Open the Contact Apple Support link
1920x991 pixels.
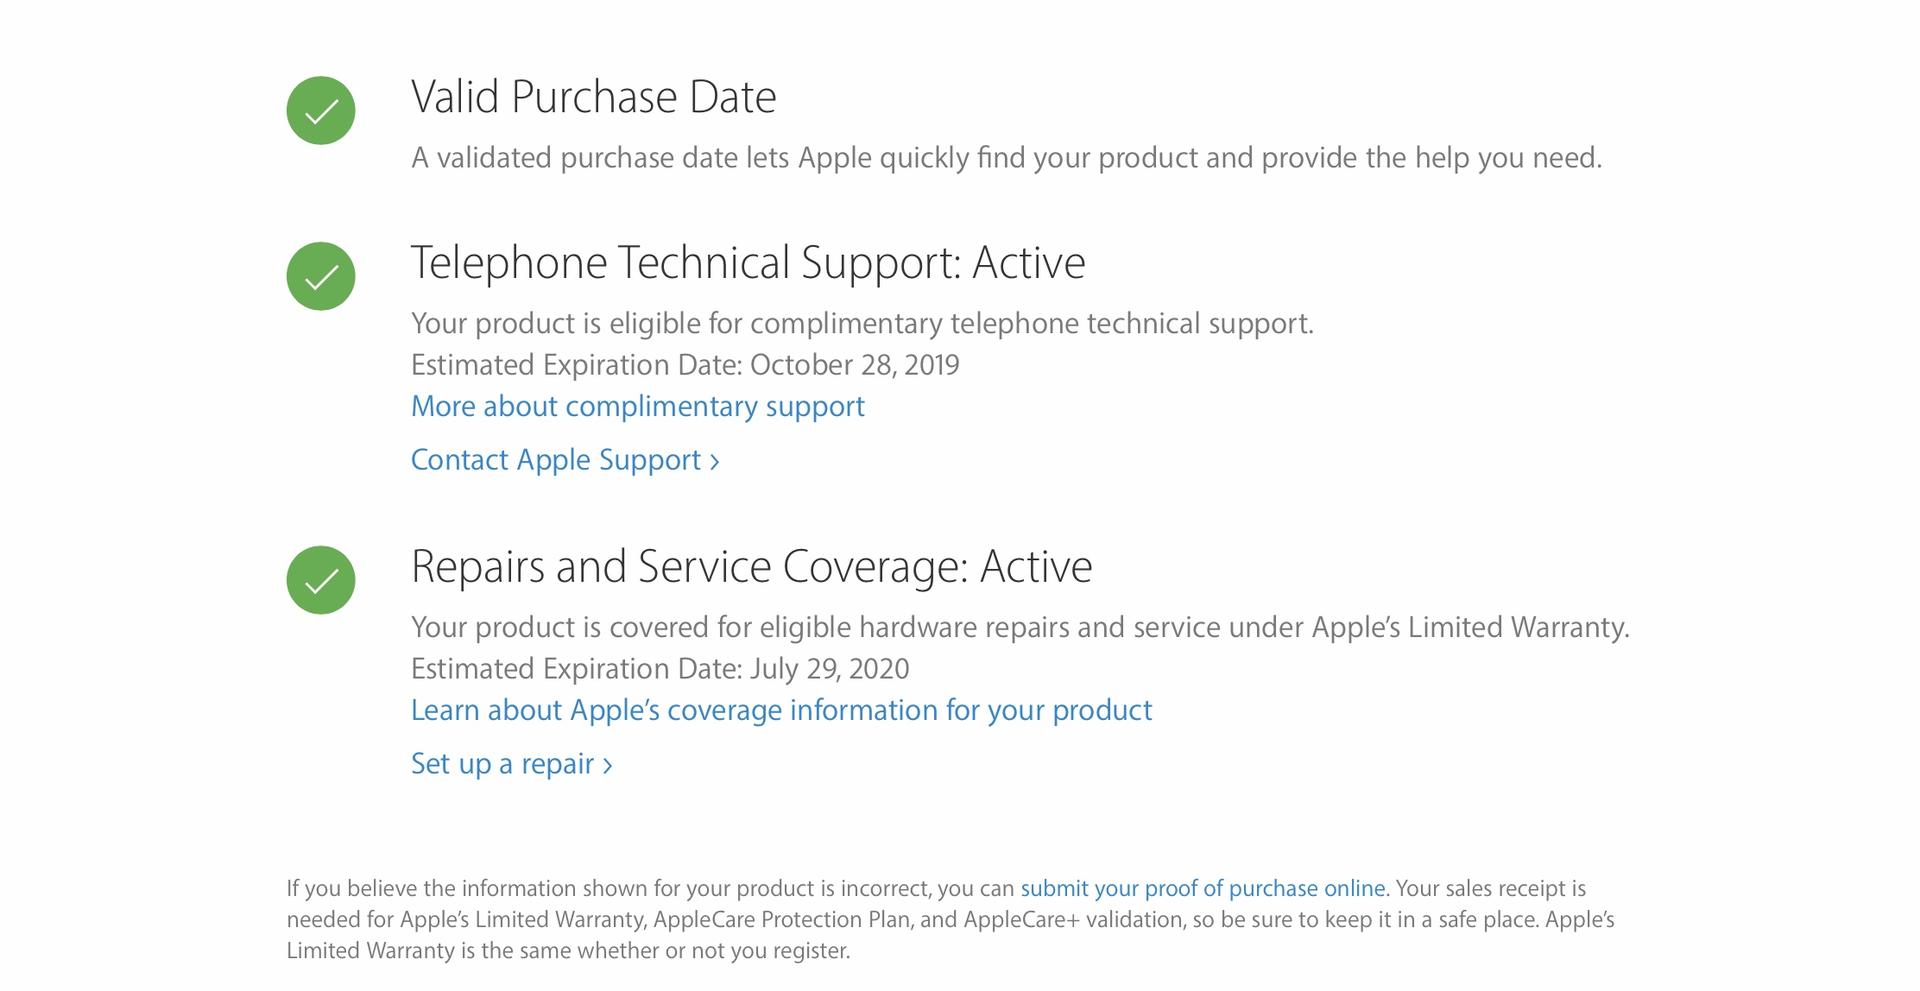[x=565, y=460]
